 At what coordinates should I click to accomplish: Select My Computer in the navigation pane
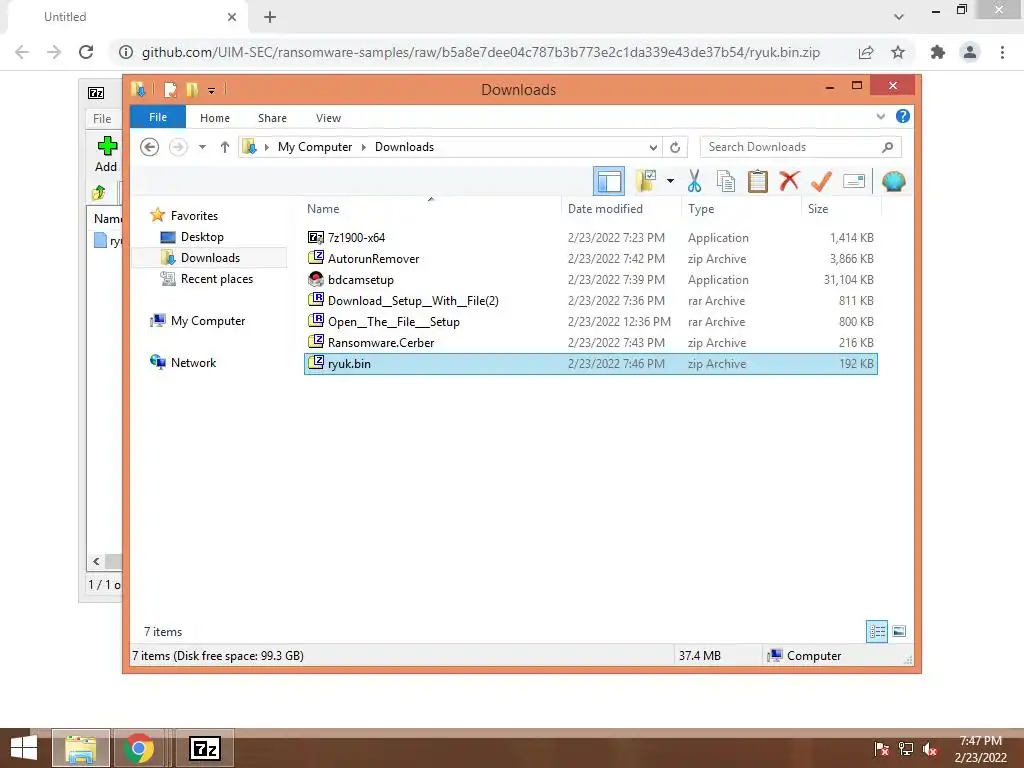[208, 321]
